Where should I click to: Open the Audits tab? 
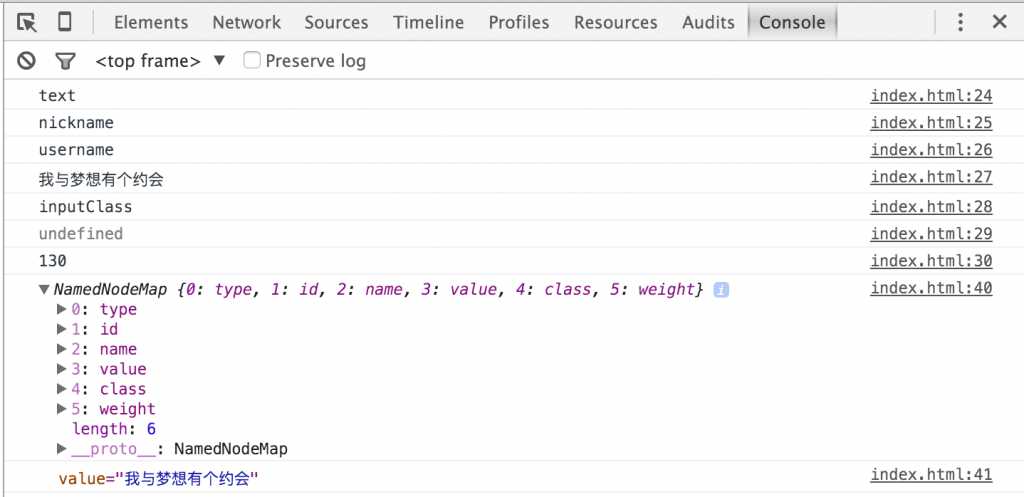click(x=708, y=22)
